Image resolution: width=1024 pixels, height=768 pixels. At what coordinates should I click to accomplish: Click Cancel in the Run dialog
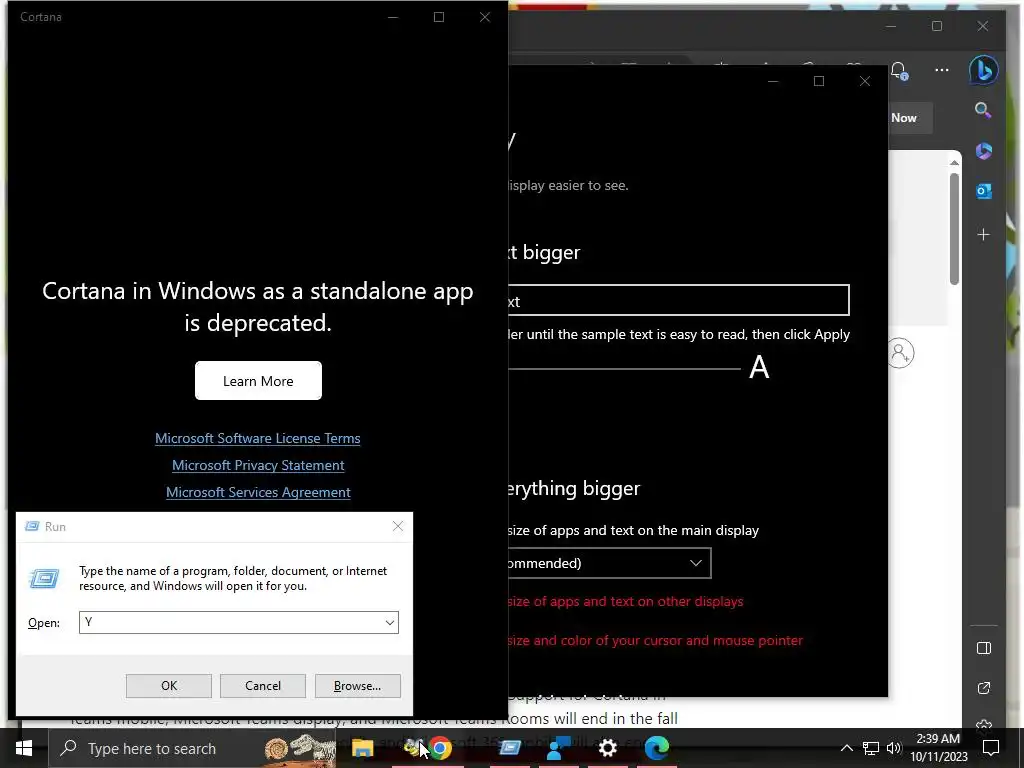263,686
